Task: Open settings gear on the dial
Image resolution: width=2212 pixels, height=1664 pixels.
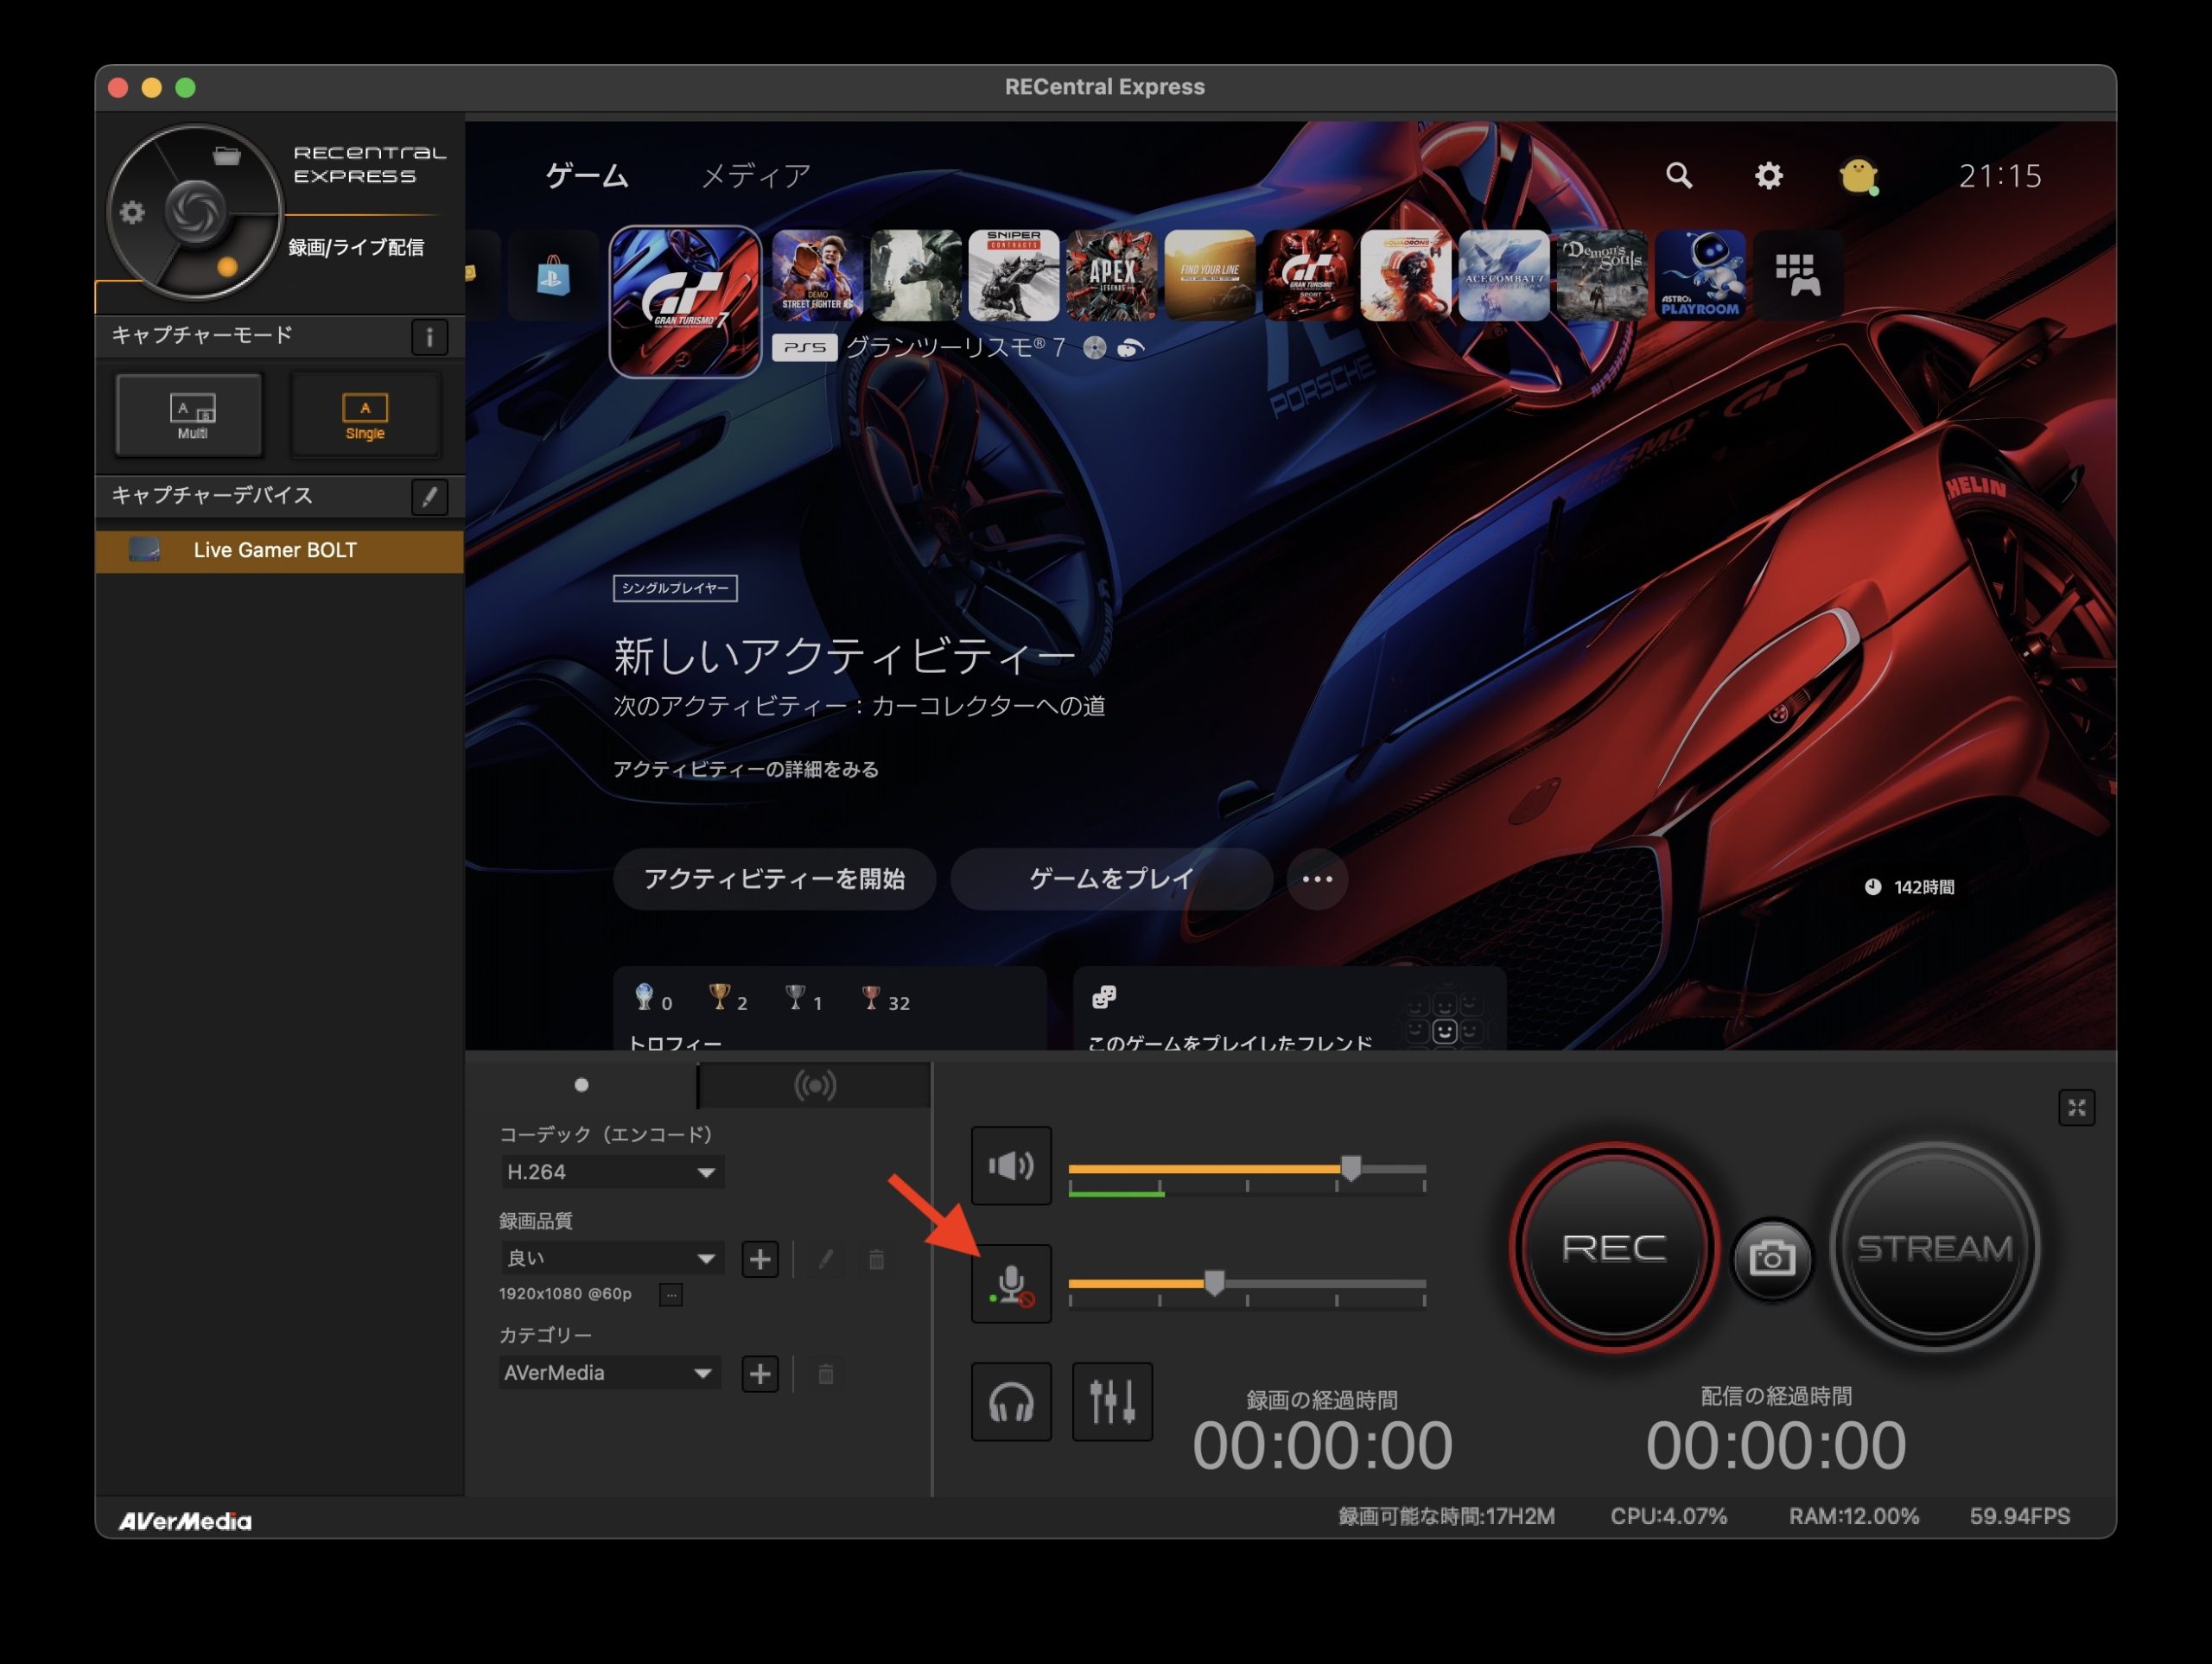Action: coord(132,212)
